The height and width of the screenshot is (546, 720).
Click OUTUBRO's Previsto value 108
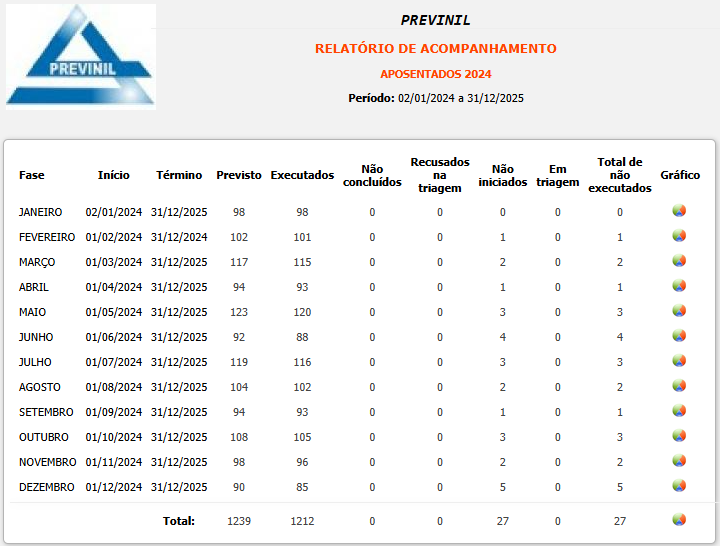coord(239,437)
